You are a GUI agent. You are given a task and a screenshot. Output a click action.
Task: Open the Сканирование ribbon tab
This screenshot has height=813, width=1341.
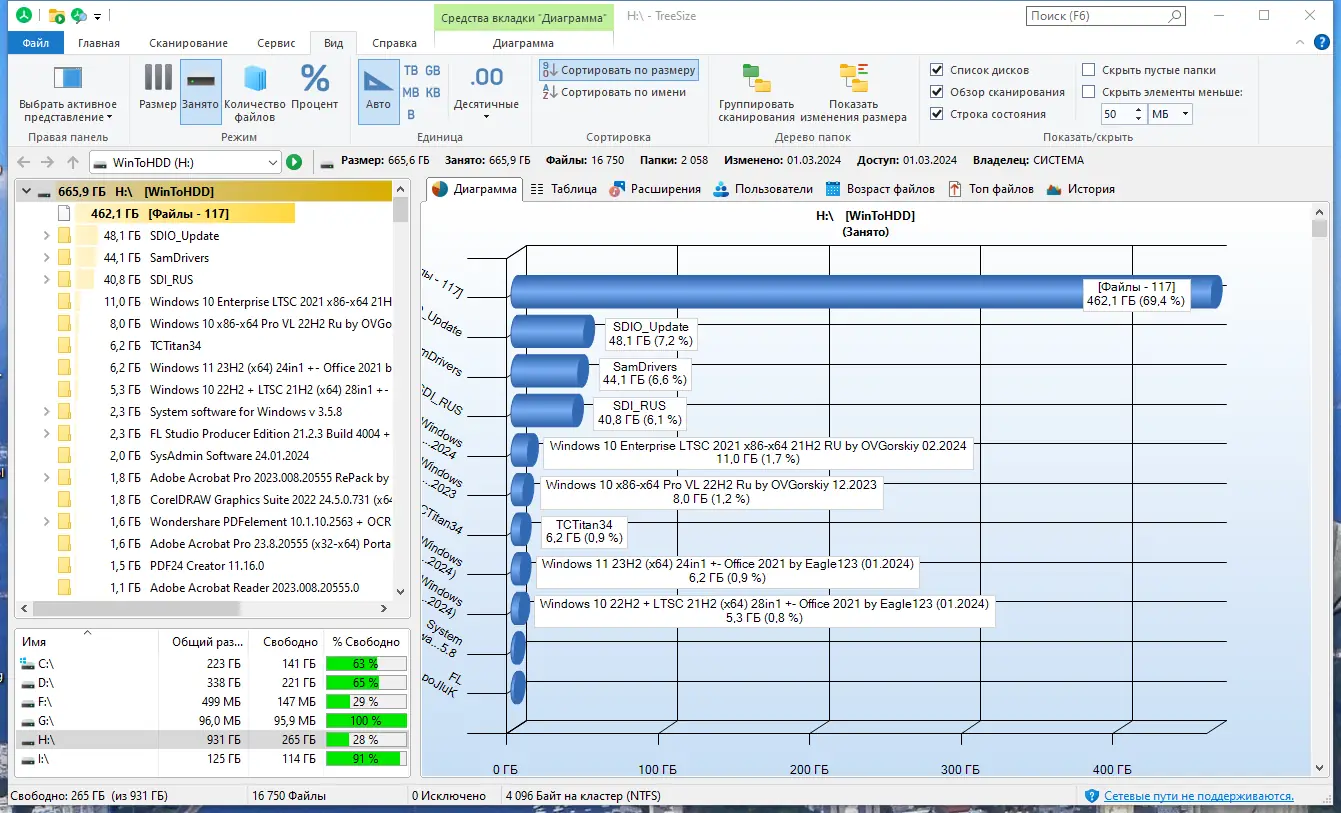pyautogui.click(x=188, y=43)
